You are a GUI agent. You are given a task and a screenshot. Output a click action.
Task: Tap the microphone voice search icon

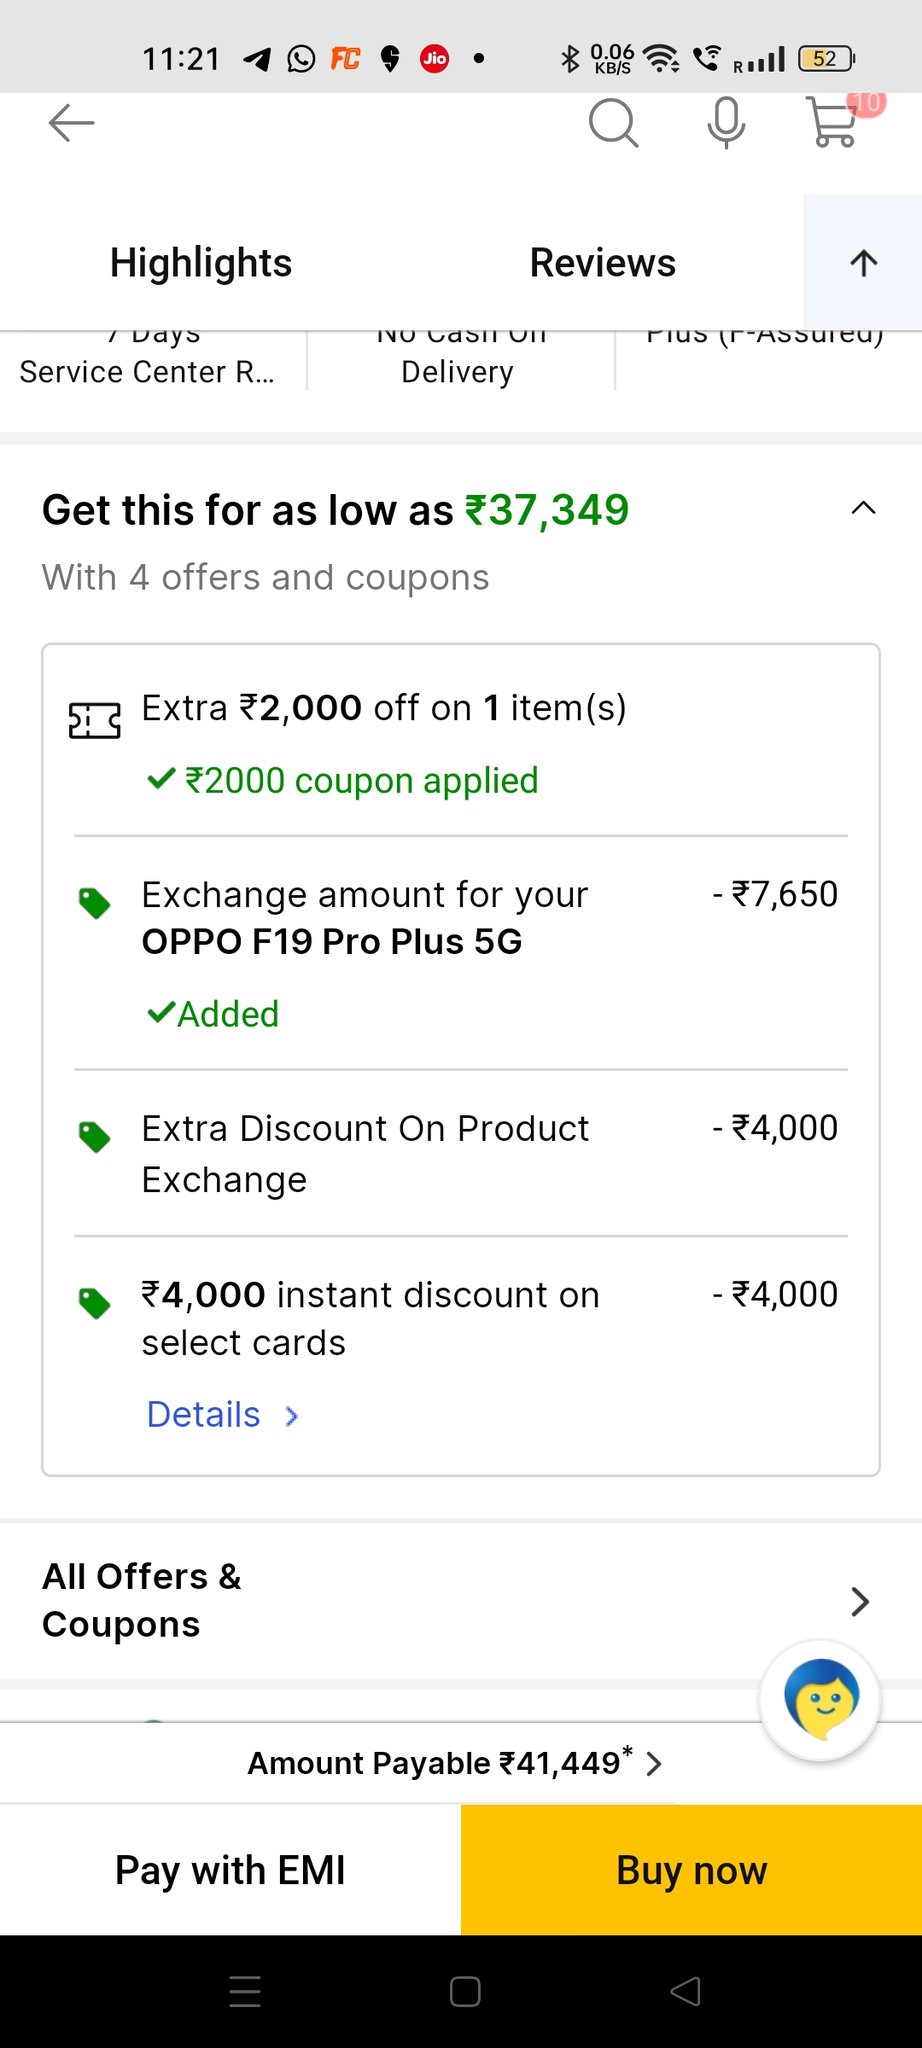pyautogui.click(x=726, y=123)
